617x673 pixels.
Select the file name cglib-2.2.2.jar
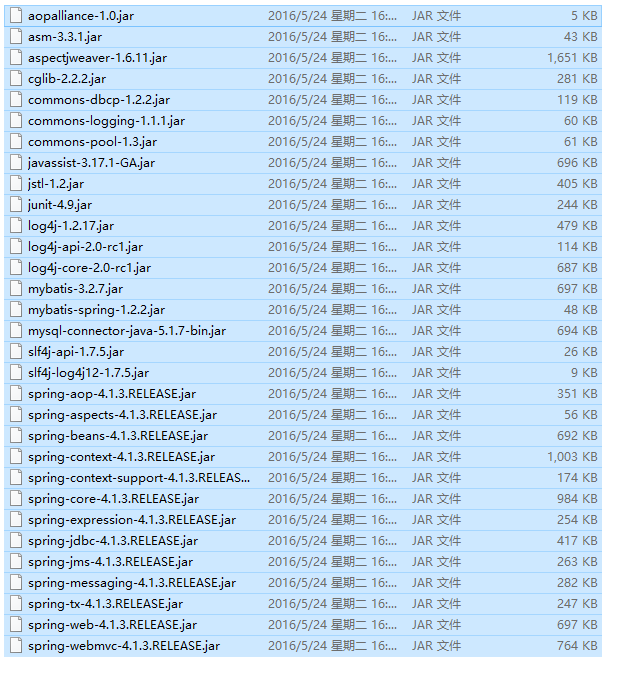67,79
